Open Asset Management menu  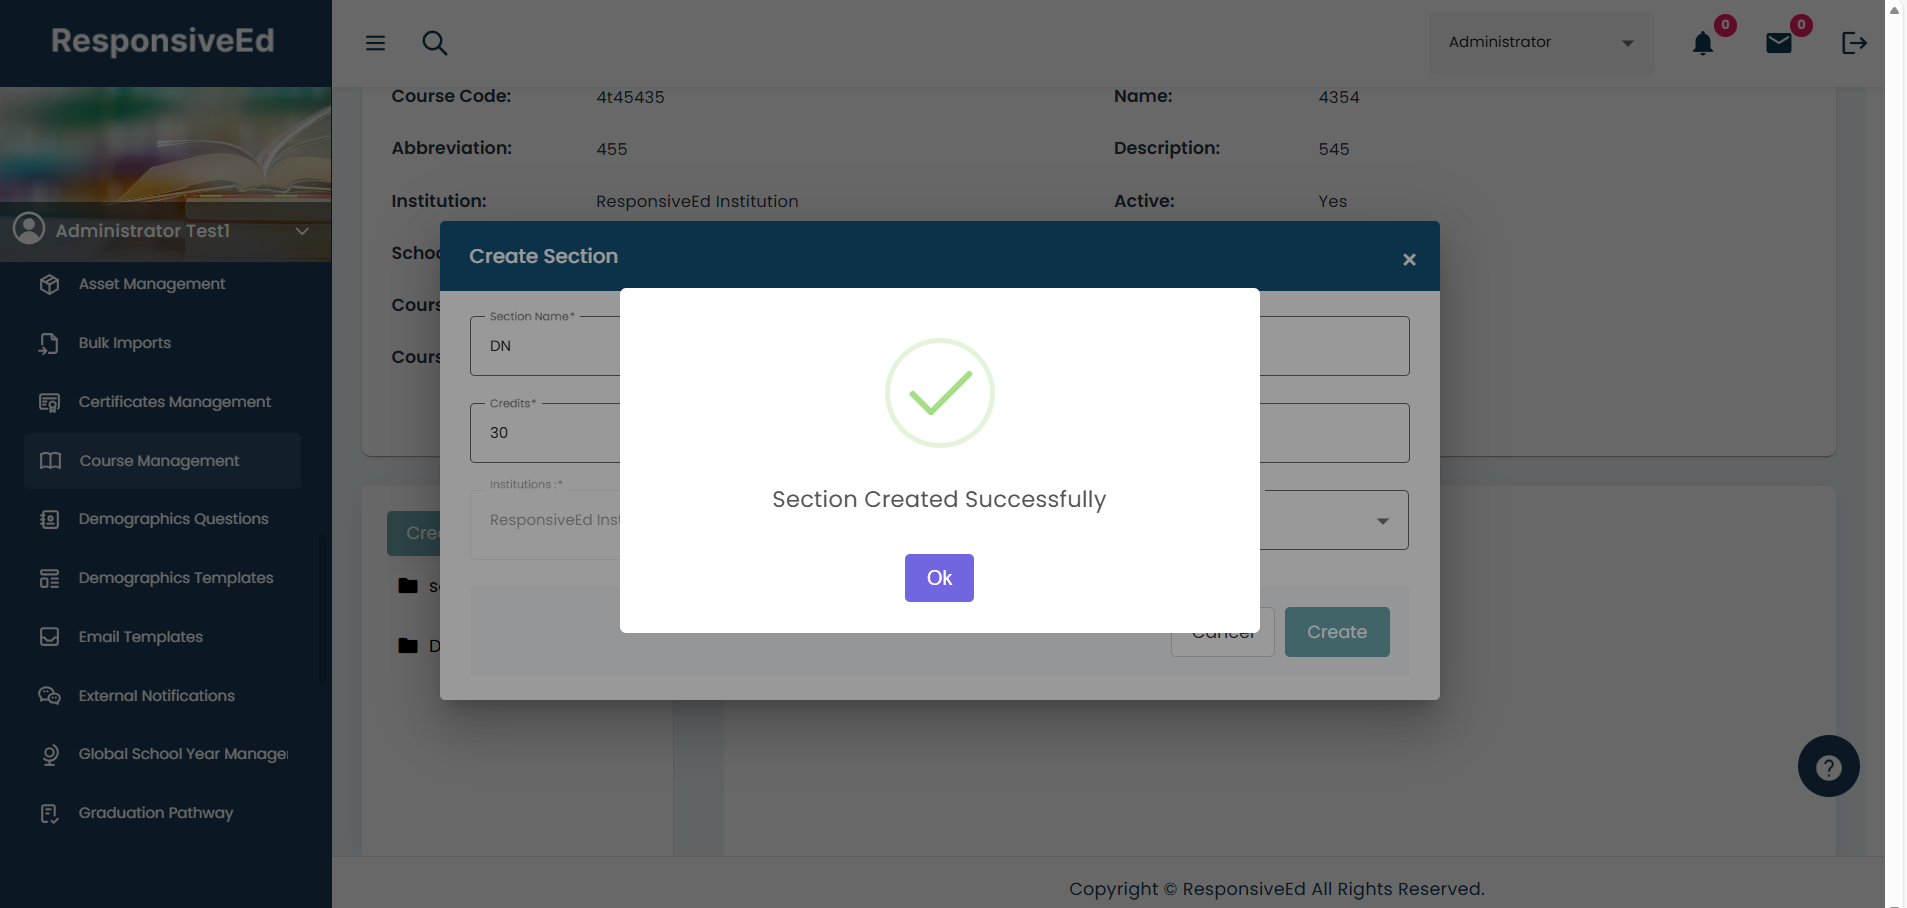tap(152, 284)
